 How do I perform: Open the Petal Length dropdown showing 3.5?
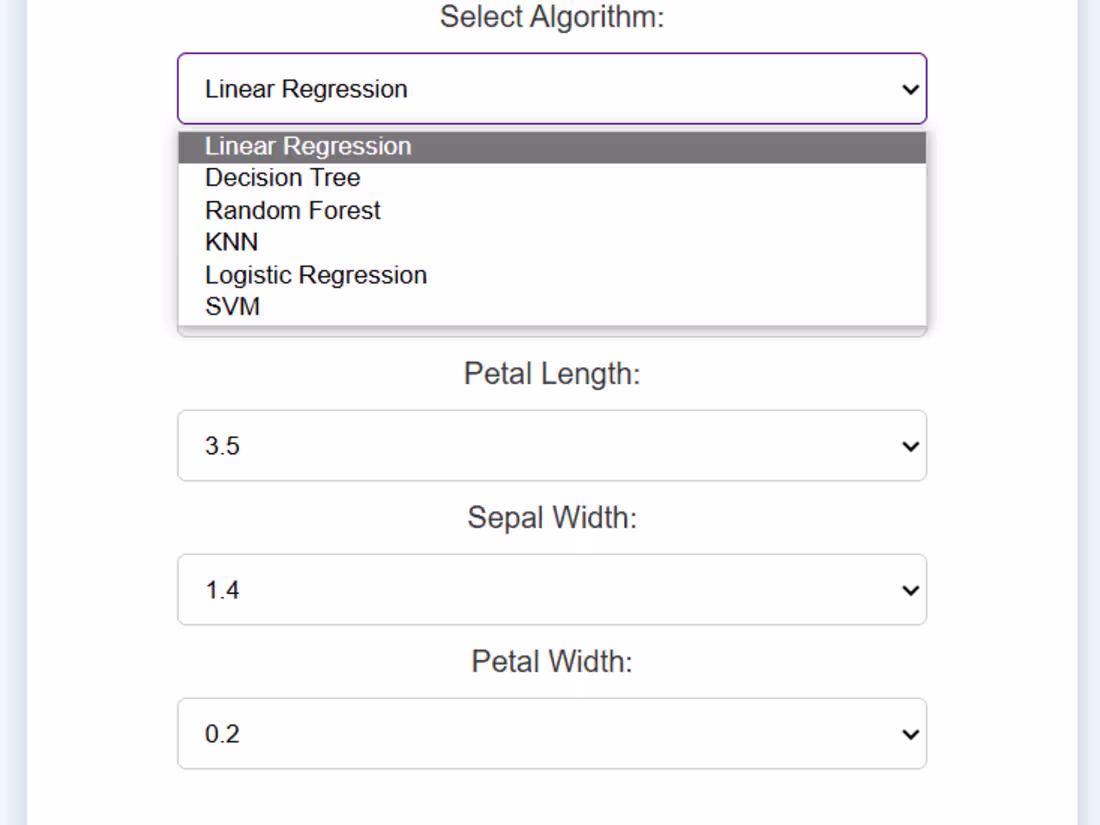pos(550,446)
